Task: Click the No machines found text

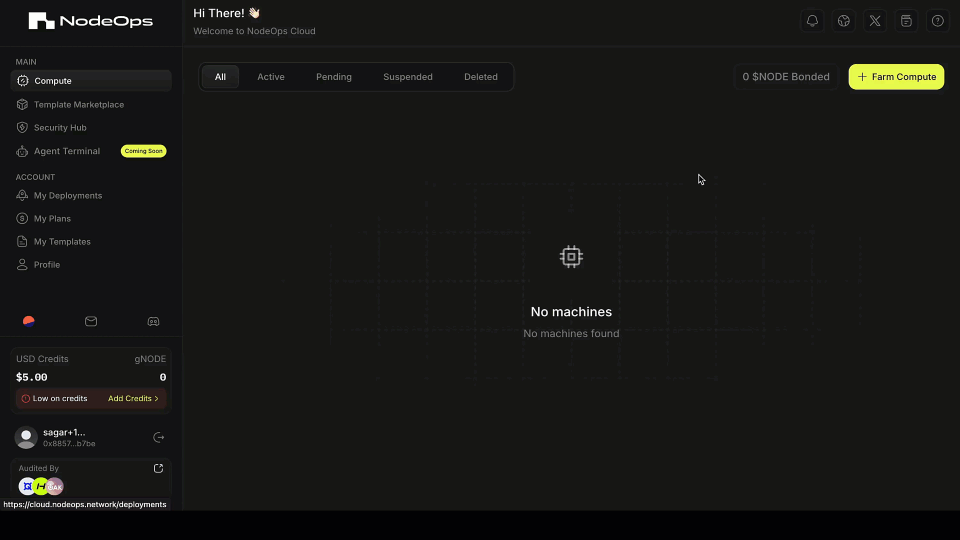Action: tap(571, 334)
